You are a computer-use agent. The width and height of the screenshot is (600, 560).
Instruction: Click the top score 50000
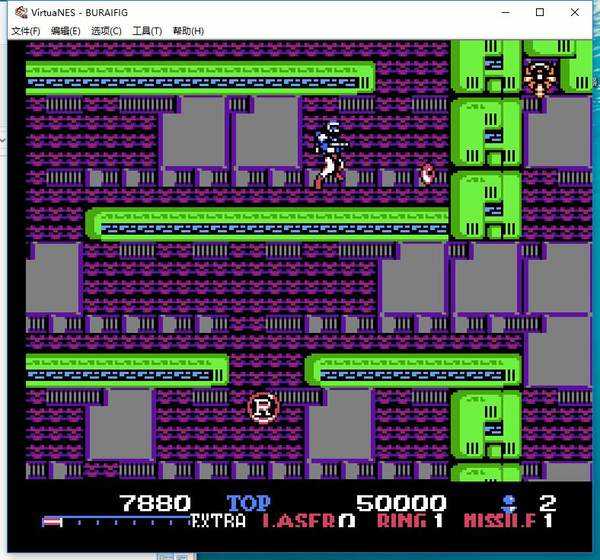tap(401, 503)
